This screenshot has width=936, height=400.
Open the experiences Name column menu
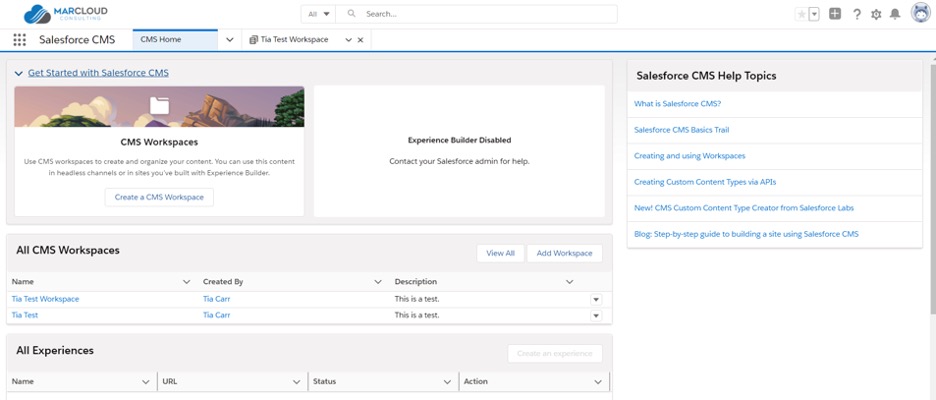[146, 381]
